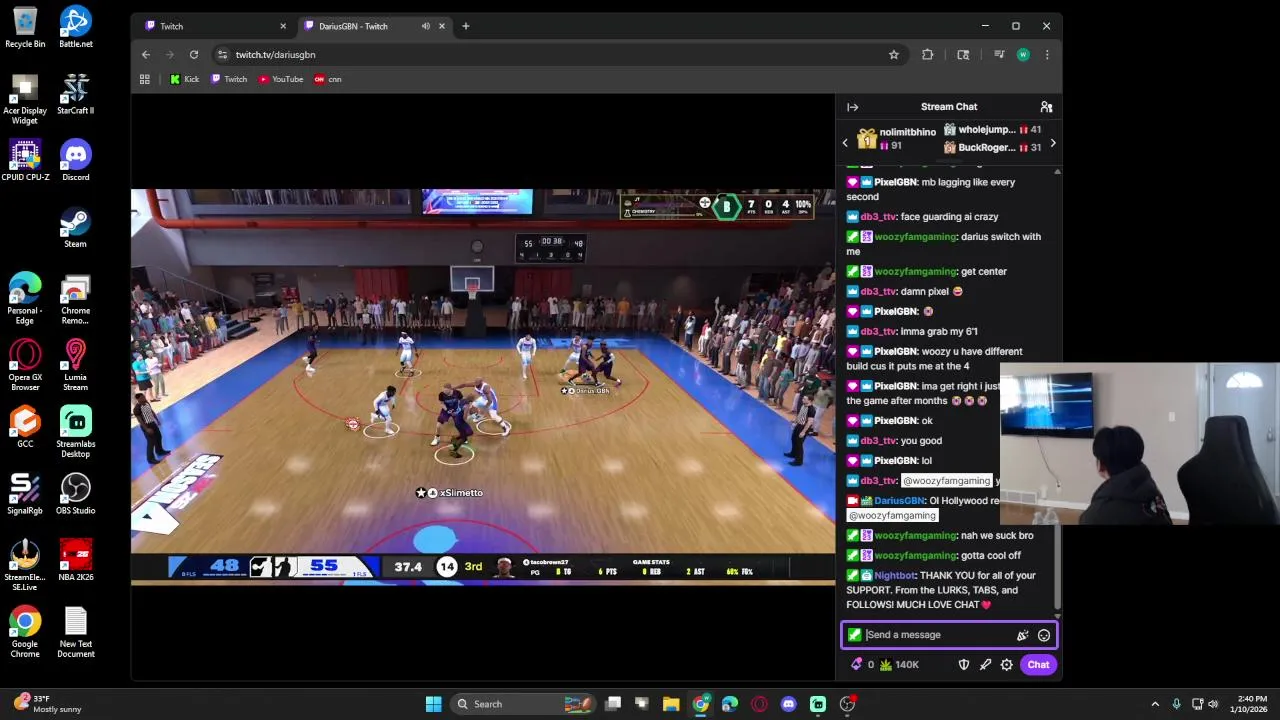Collapse the Stream Chat panel
1280x720 pixels.
point(852,107)
